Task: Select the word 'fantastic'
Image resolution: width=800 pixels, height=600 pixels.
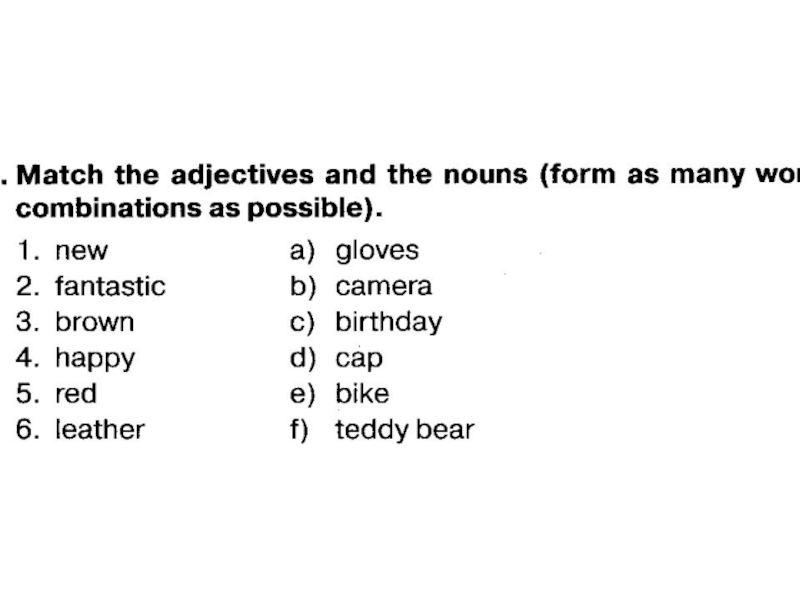Action: [110, 287]
